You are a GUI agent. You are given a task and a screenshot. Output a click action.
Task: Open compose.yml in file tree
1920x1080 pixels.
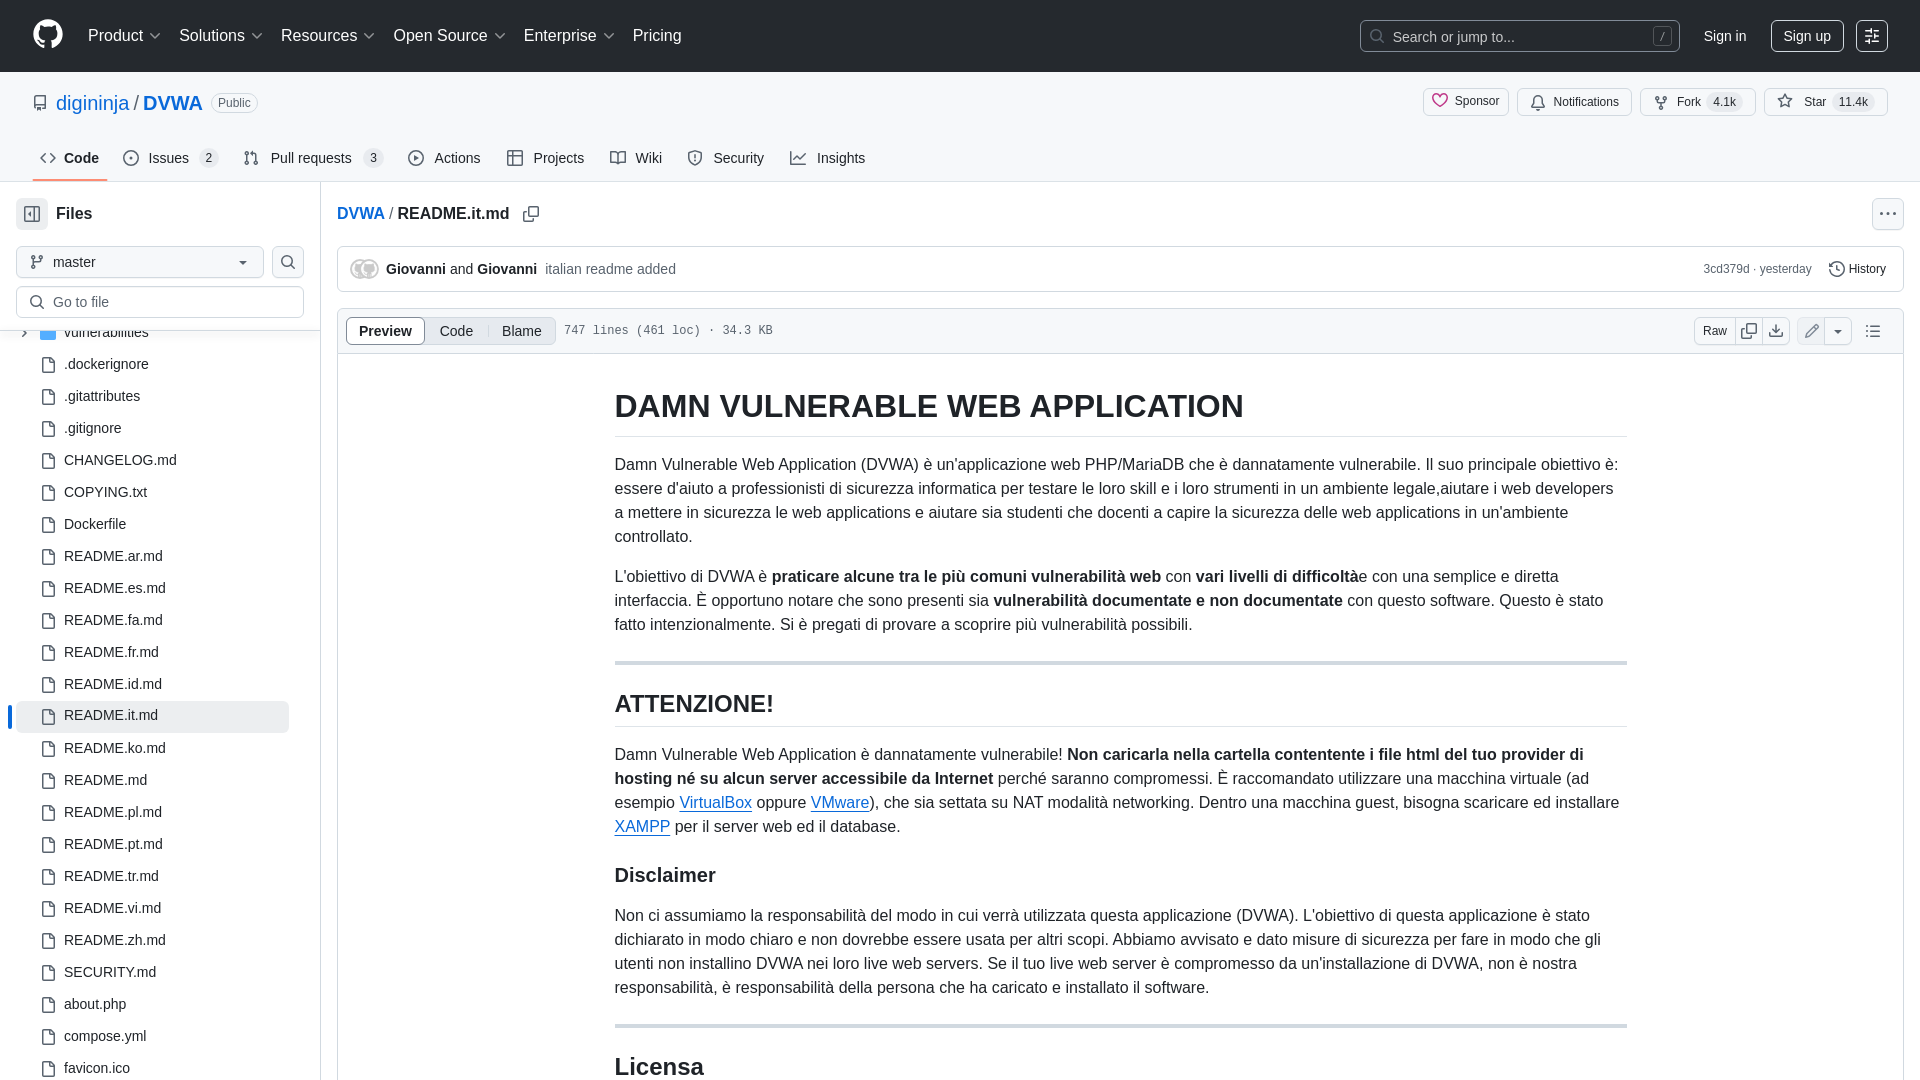pos(105,1036)
